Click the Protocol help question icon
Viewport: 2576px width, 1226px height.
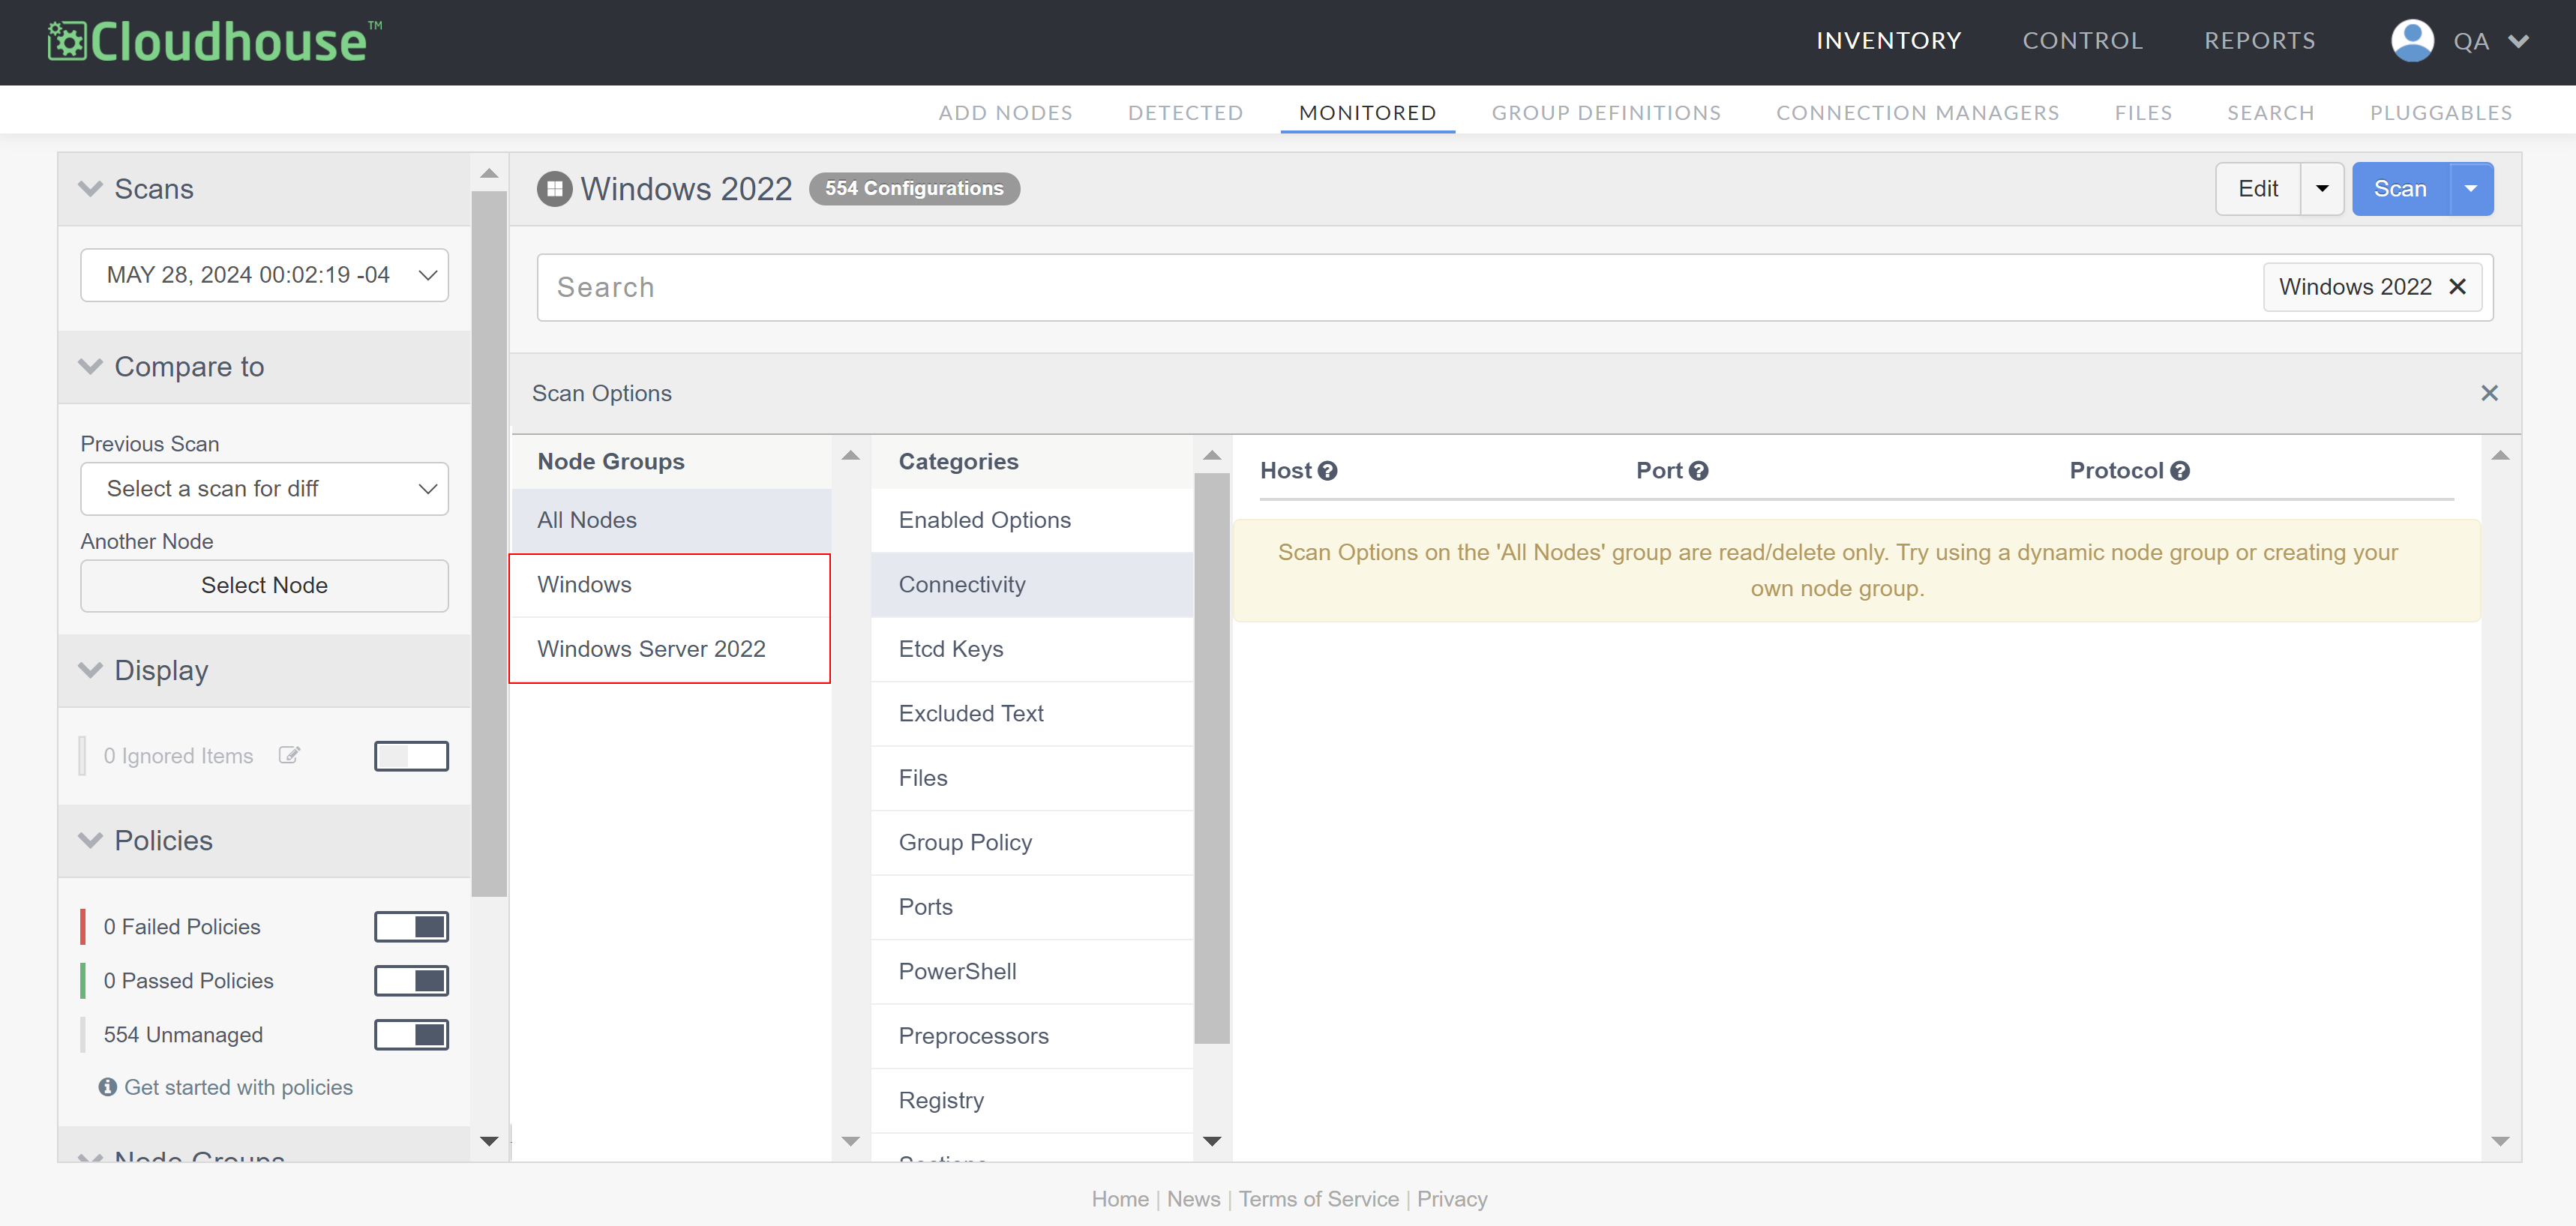pos(2180,471)
